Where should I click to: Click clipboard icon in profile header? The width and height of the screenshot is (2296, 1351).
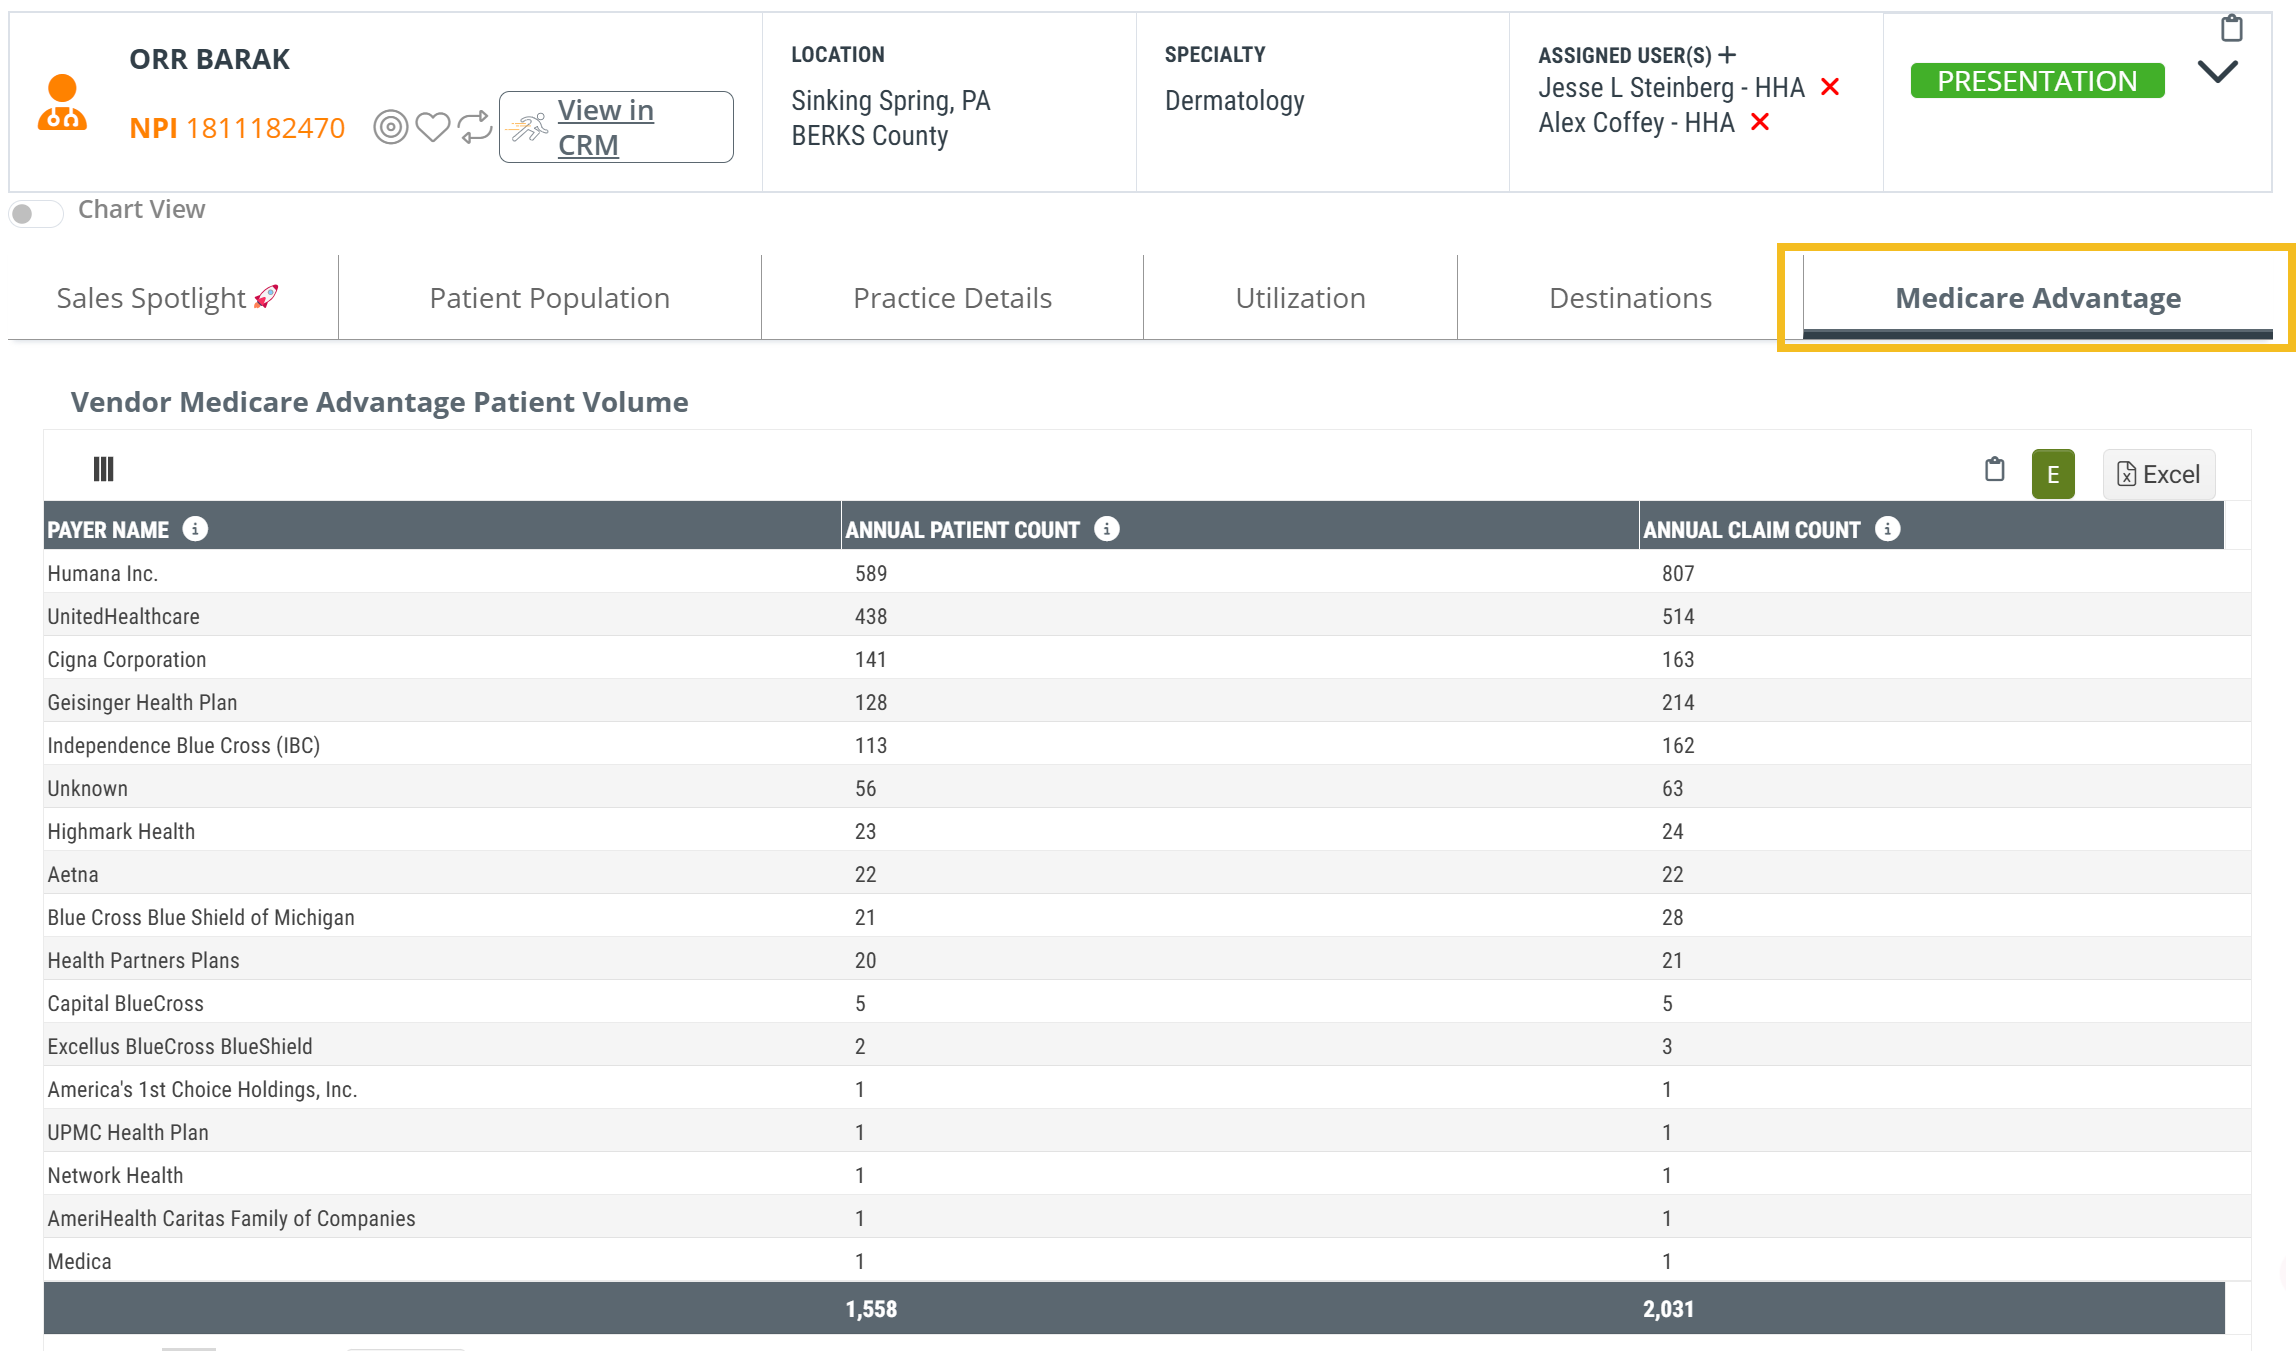click(2231, 28)
